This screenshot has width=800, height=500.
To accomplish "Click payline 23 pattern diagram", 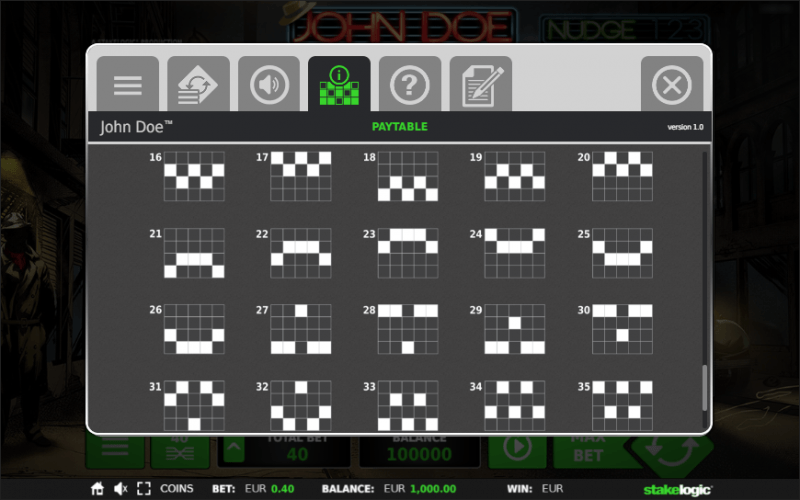I will click(x=408, y=253).
